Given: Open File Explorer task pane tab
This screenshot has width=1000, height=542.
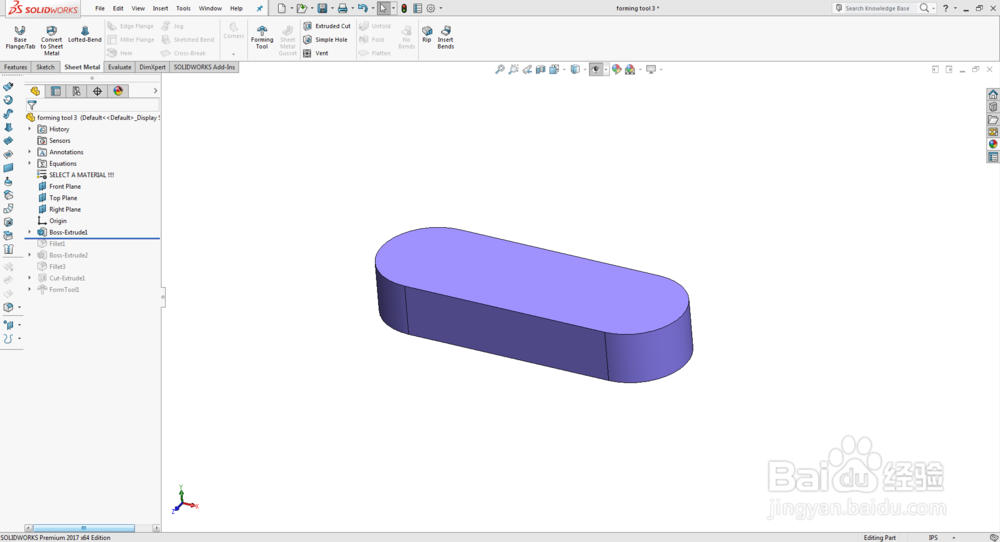Looking at the screenshot, I should [x=993, y=119].
